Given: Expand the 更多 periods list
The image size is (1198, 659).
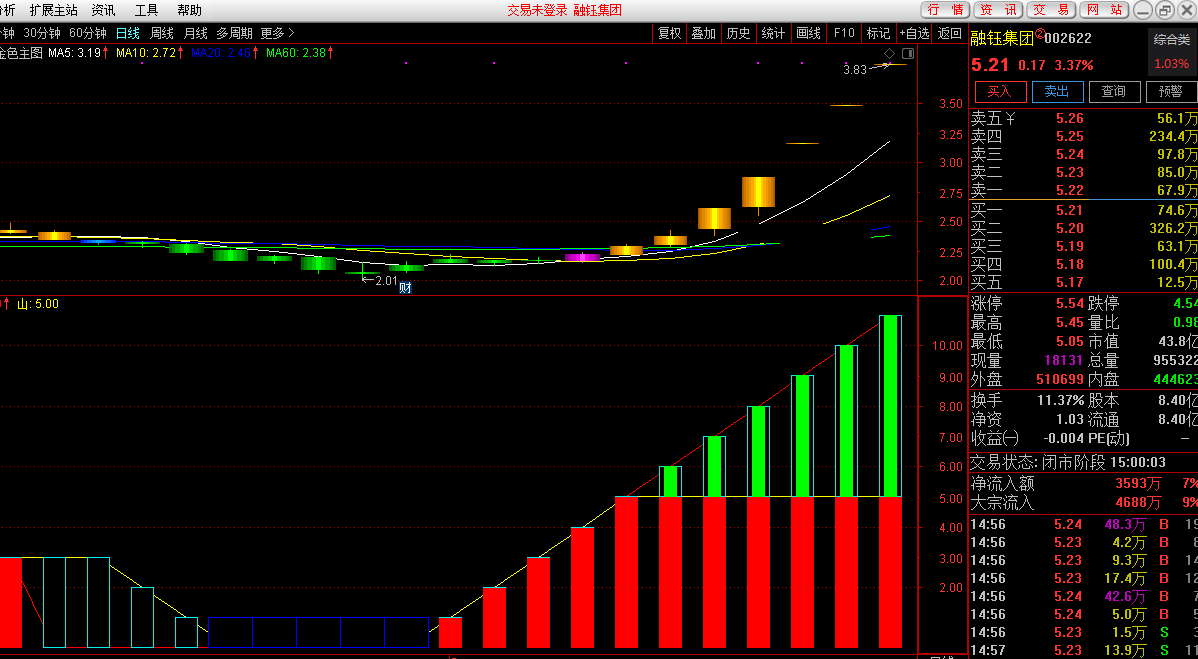Looking at the screenshot, I should [x=277, y=33].
